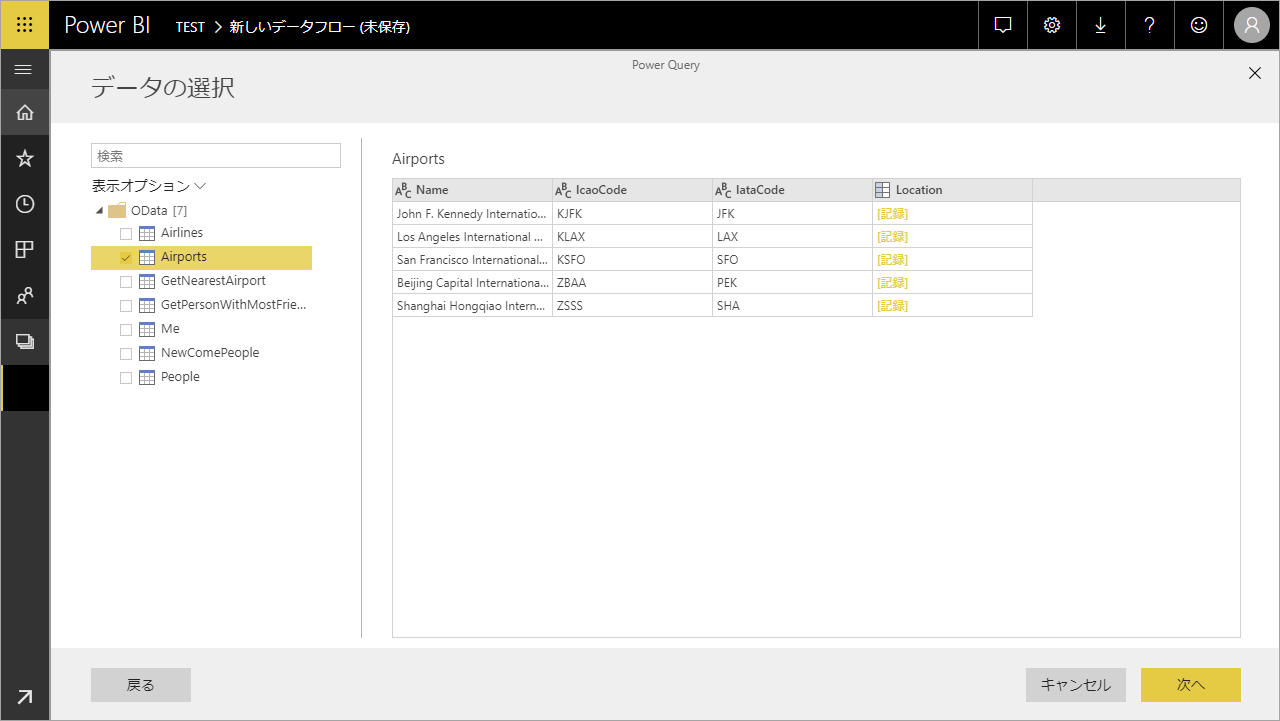
Task: Open the [記録] link in JFK's Location cell
Action: [893, 213]
